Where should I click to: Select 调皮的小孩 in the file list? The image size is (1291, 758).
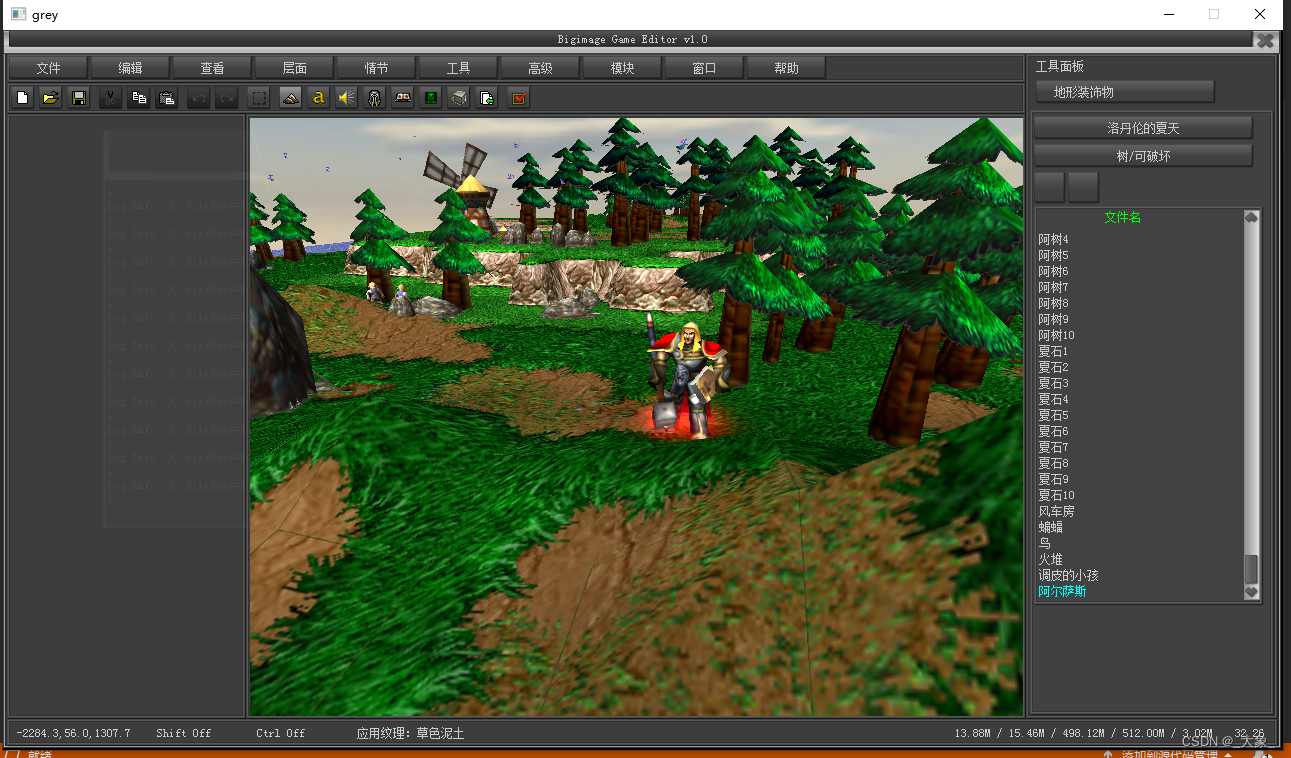(1069, 575)
